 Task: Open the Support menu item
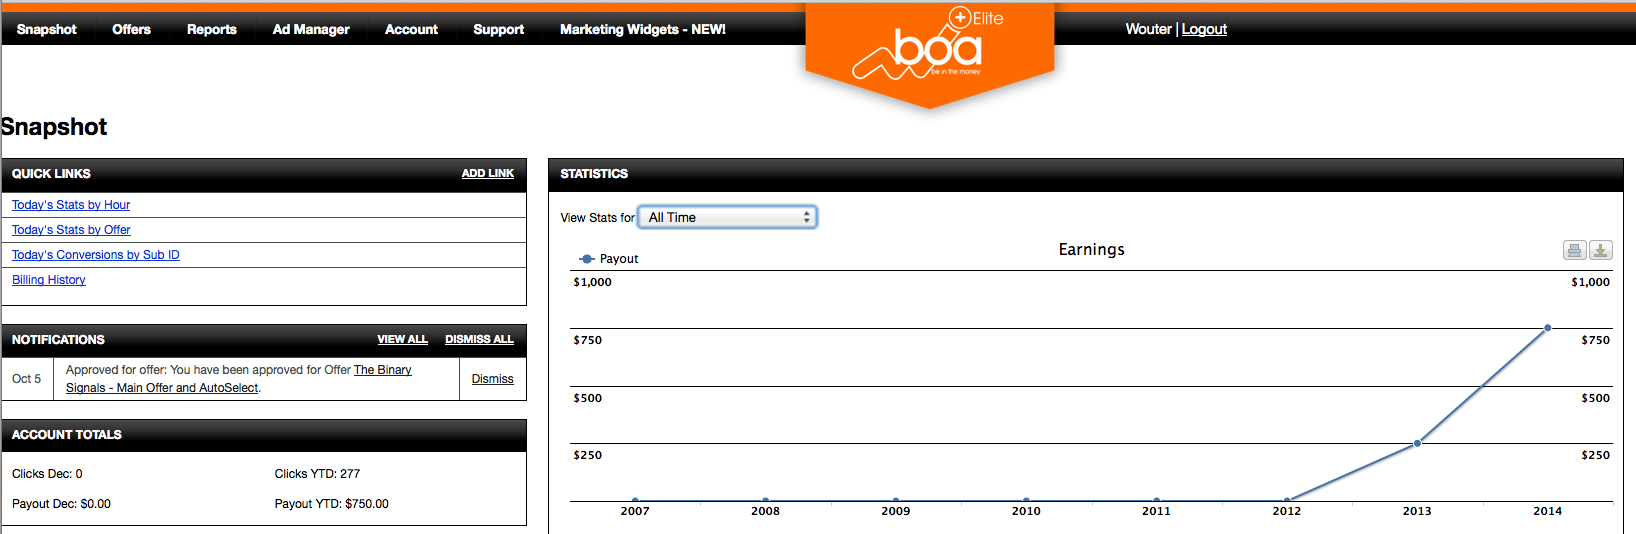click(498, 29)
